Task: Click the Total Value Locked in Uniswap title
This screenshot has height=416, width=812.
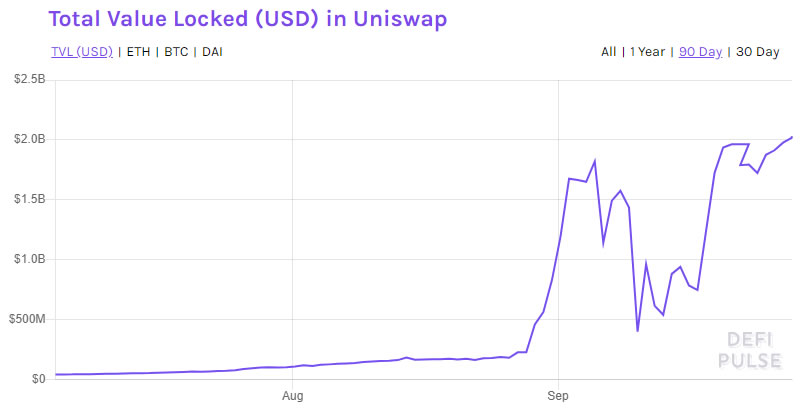Action: [x=248, y=19]
